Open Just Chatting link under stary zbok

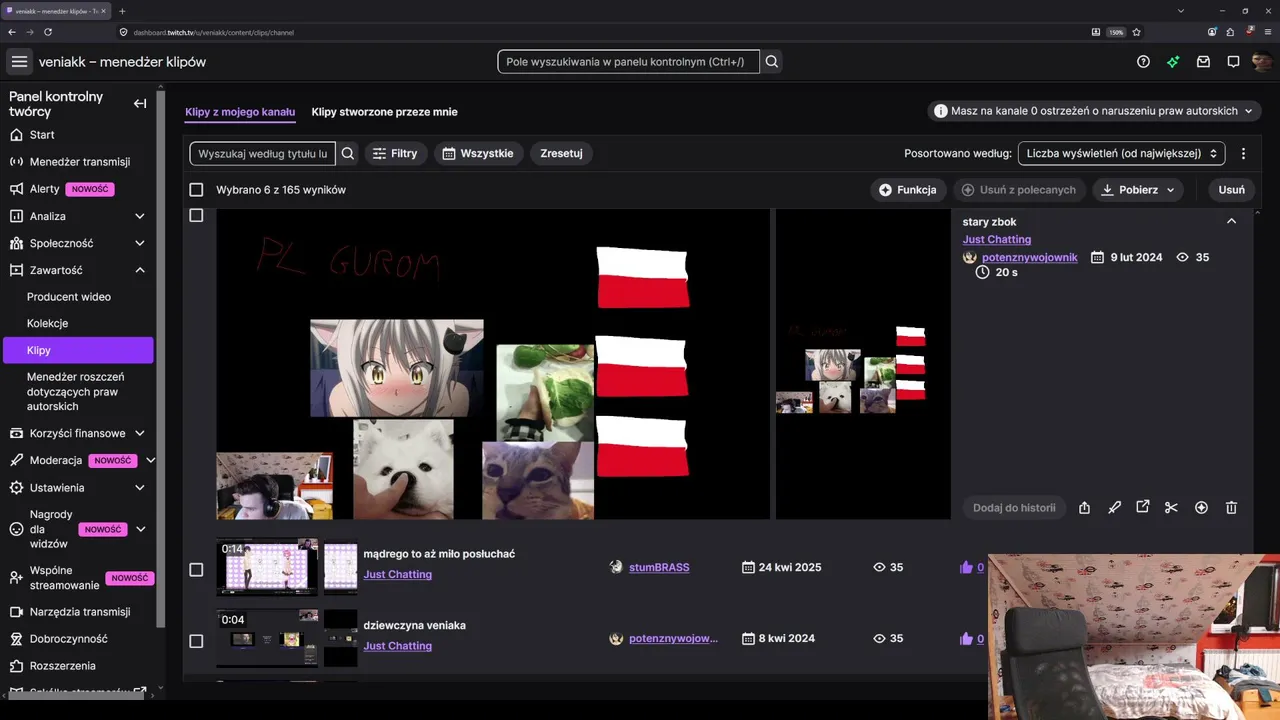point(997,239)
